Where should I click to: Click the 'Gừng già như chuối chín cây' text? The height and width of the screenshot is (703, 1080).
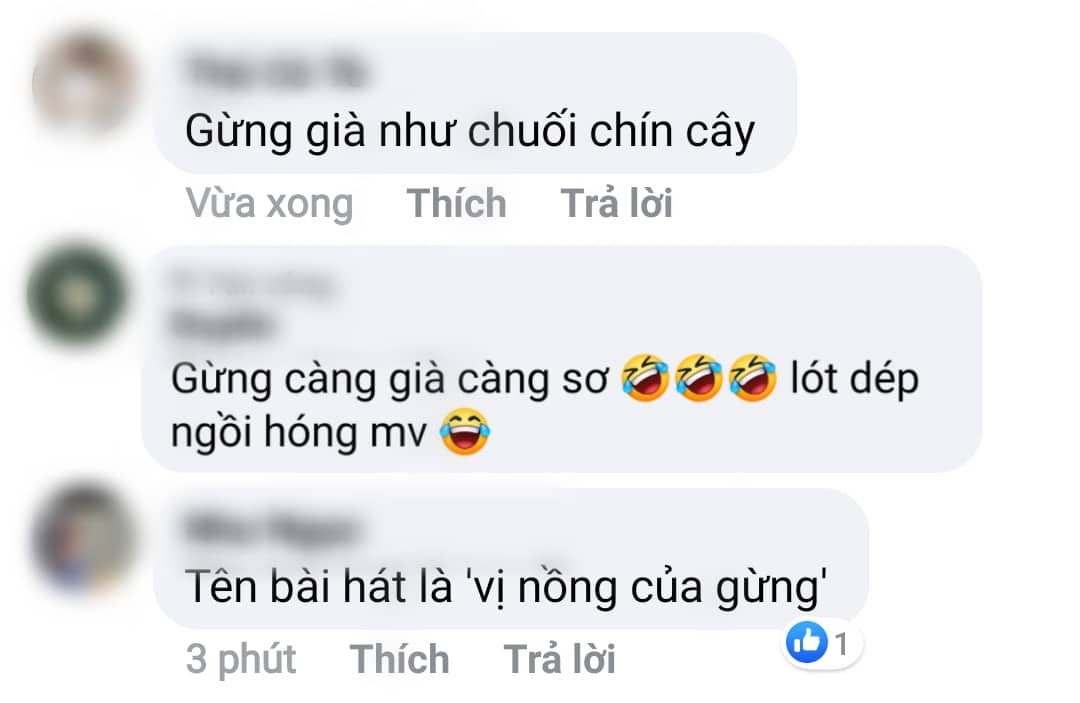pos(470,131)
